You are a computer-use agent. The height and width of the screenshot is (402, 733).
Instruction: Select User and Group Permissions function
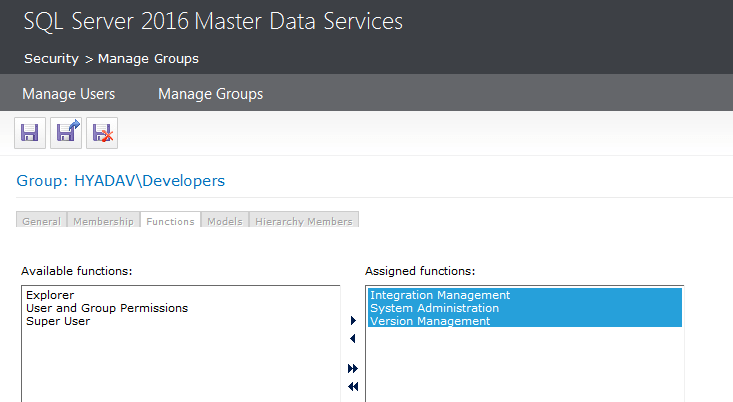(x=180, y=308)
